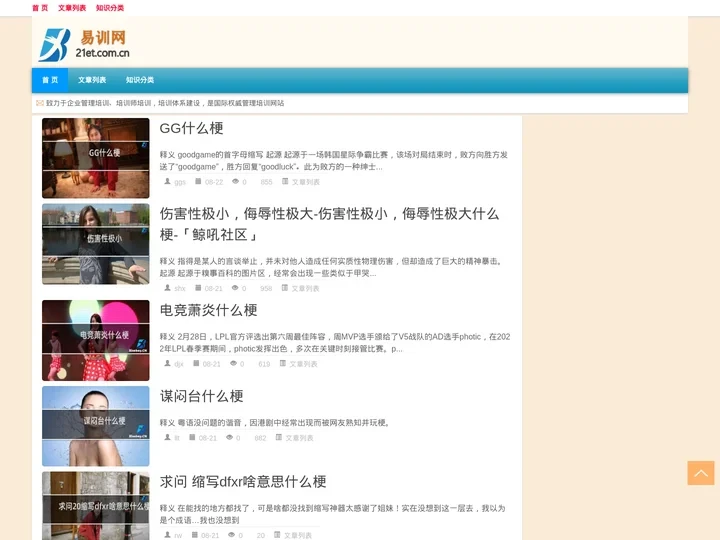
Task: Click the eye views icon under GG什么梗
Action: pos(235,181)
